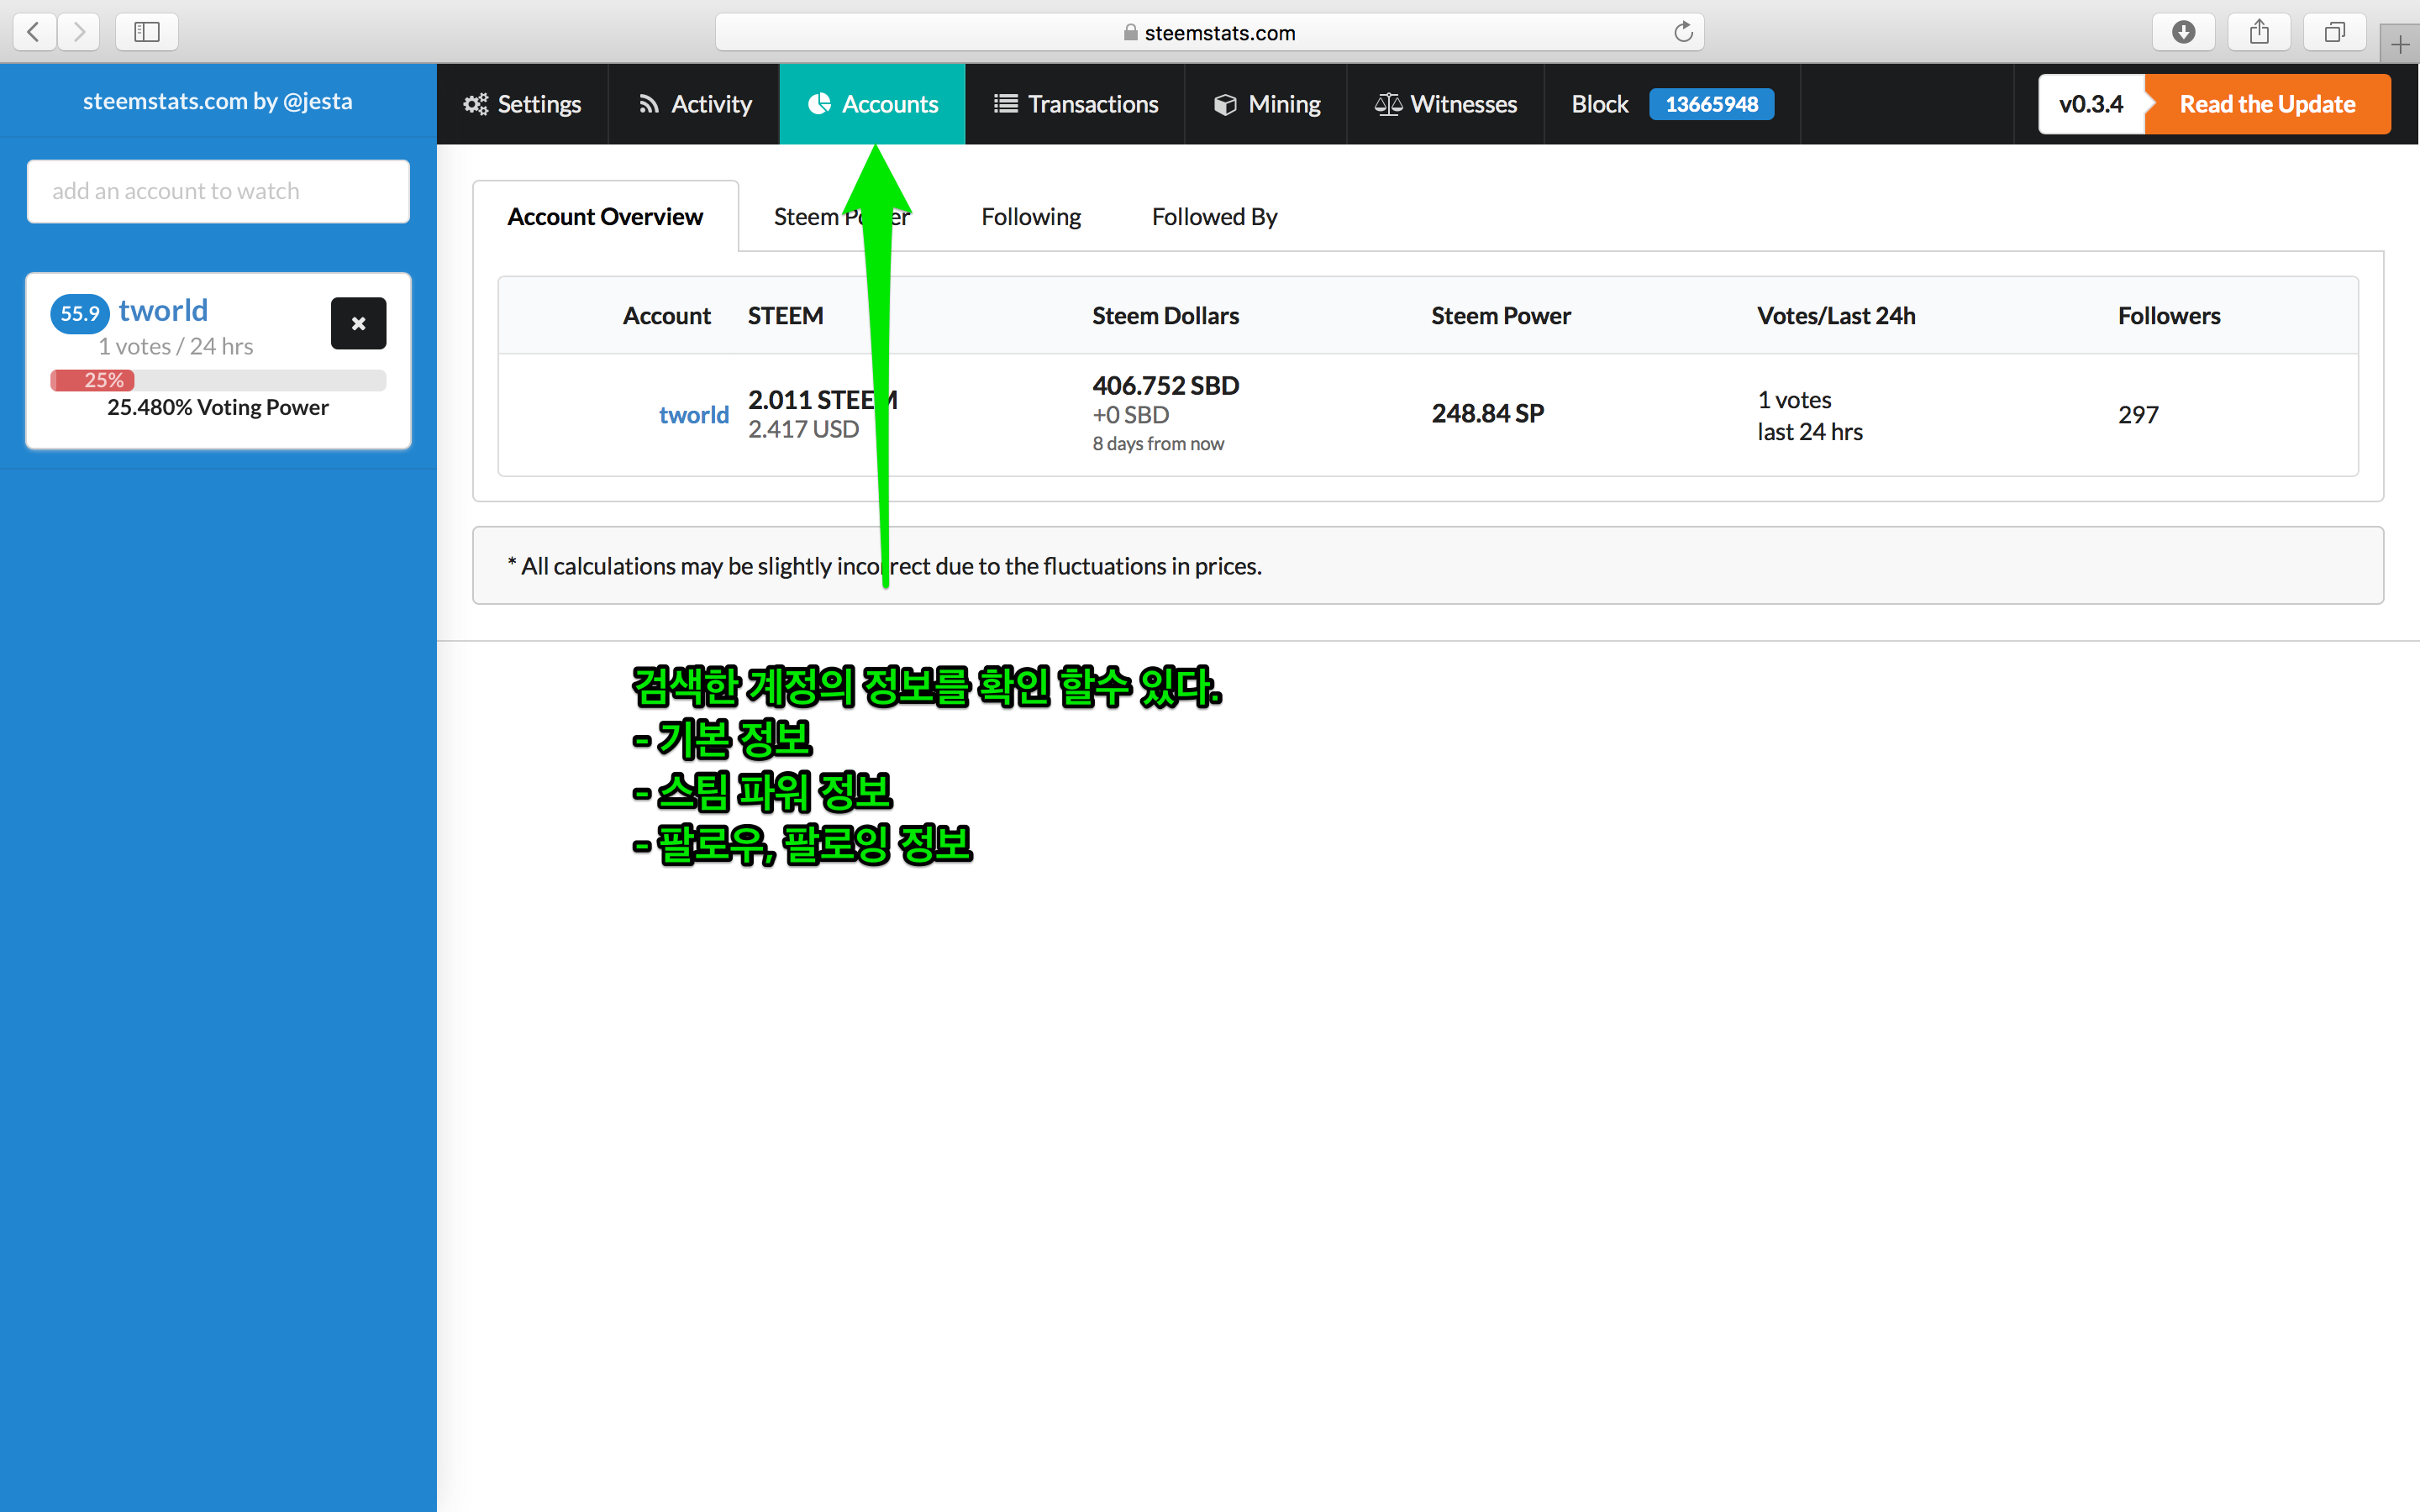2420x1512 pixels.
Task: Open the Settings menu item
Action: (x=522, y=104)
